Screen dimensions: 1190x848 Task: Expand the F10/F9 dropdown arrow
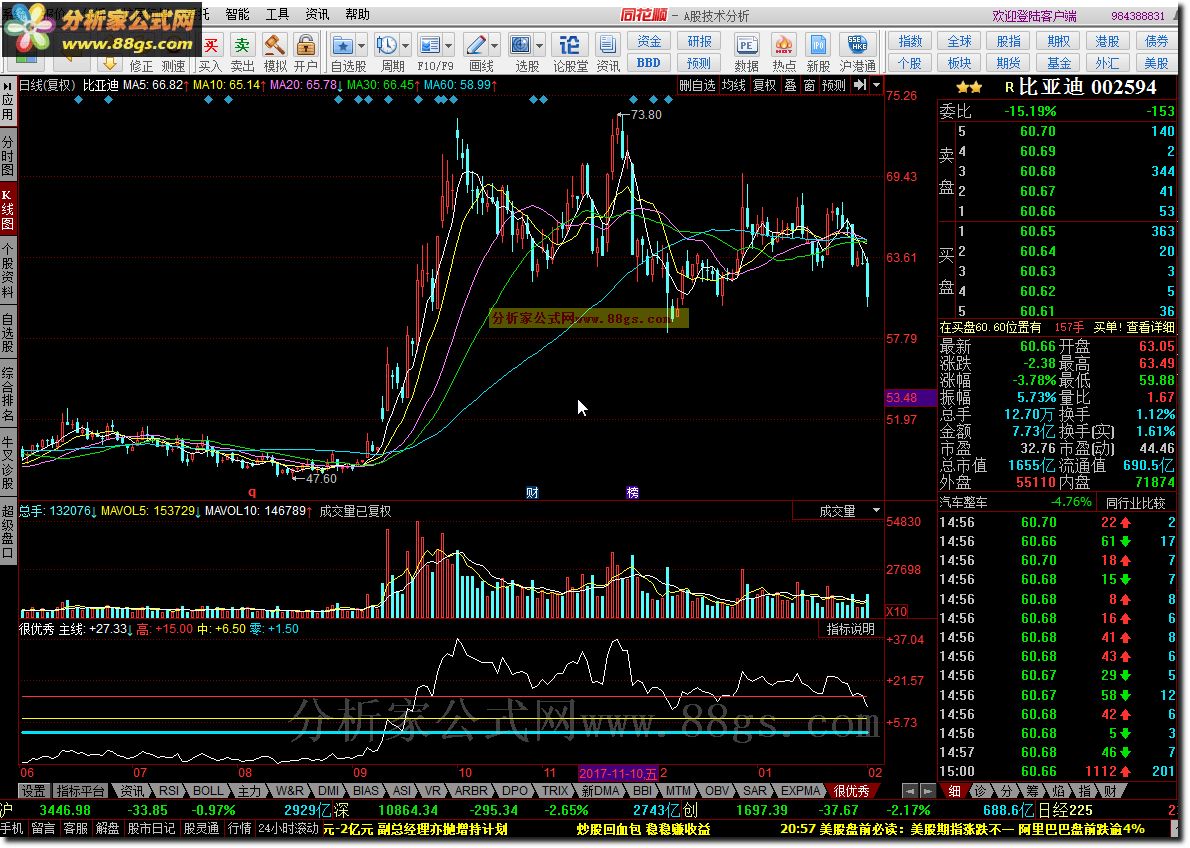coord(449,46)
